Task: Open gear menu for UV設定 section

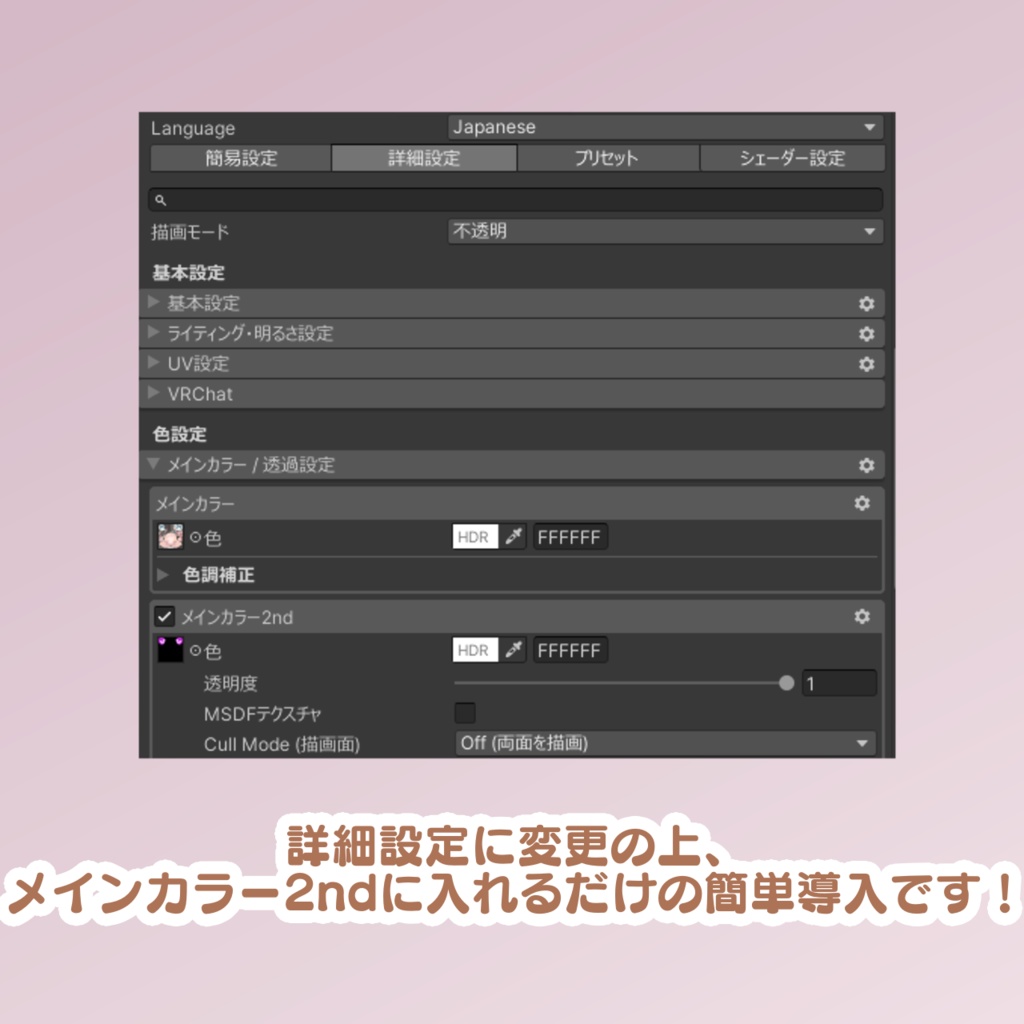Action: 868,364
